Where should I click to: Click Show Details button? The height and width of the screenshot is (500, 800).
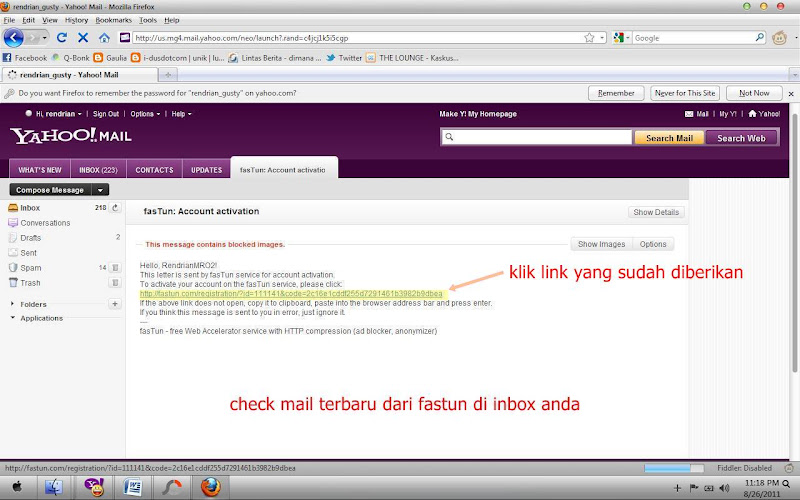click(656, 212)
